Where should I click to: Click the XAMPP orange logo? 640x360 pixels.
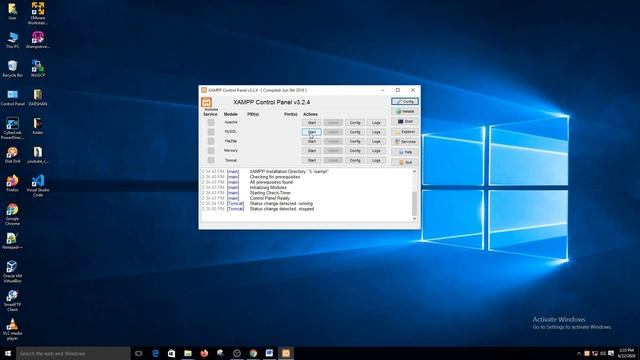[x=206, y=102]
